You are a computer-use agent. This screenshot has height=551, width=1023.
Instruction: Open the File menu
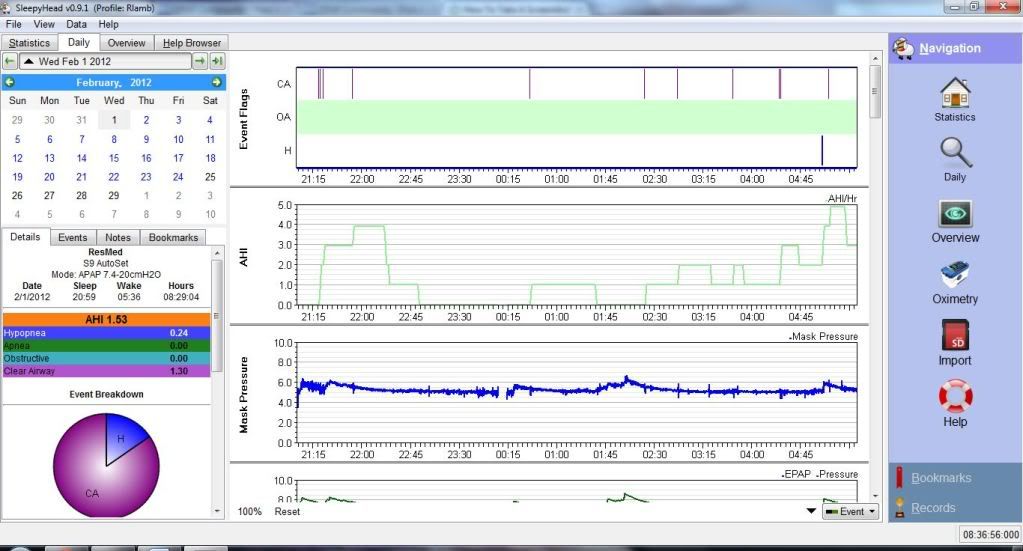(x=14, y=24)
